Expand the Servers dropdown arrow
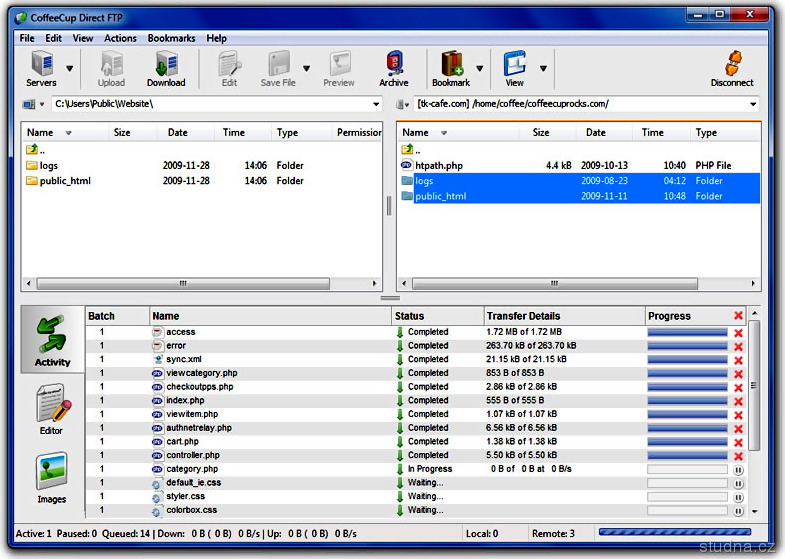The image size is (785, 559). (70, 69)
